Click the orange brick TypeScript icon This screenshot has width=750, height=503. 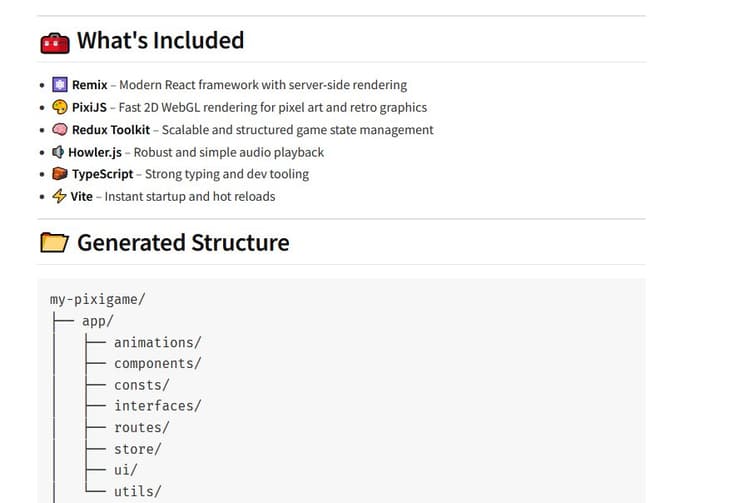point(60,174)
